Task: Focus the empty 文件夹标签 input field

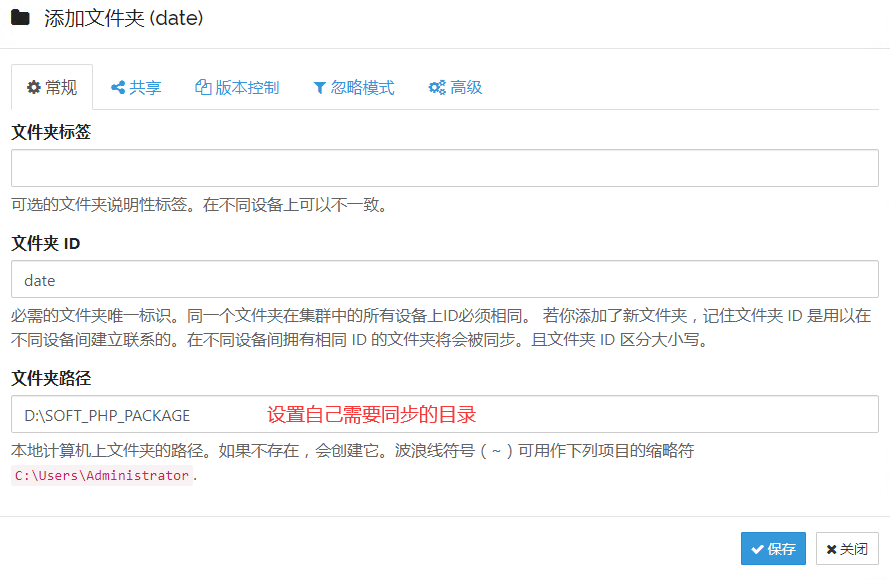Action: coord(444,168)
